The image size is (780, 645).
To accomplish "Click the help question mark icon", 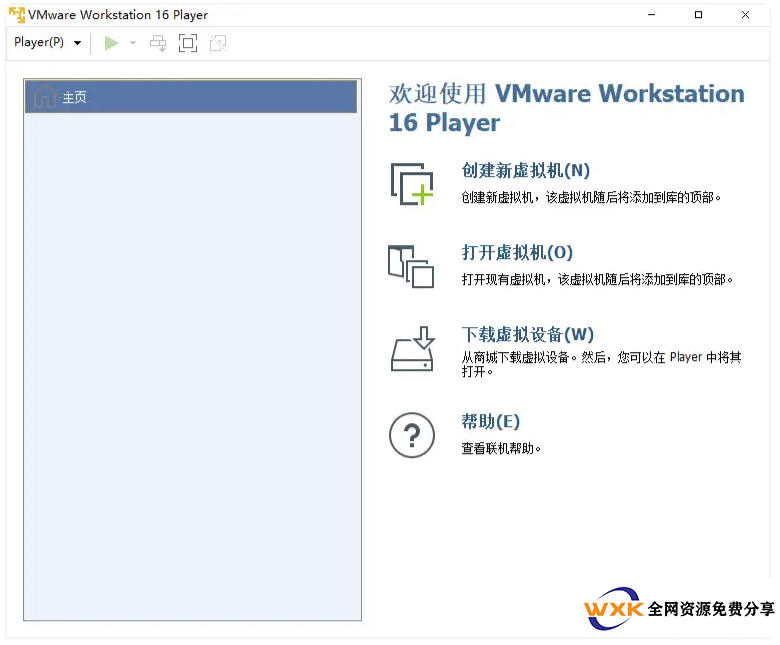I will pyautogui.click(x=412, y=435).
